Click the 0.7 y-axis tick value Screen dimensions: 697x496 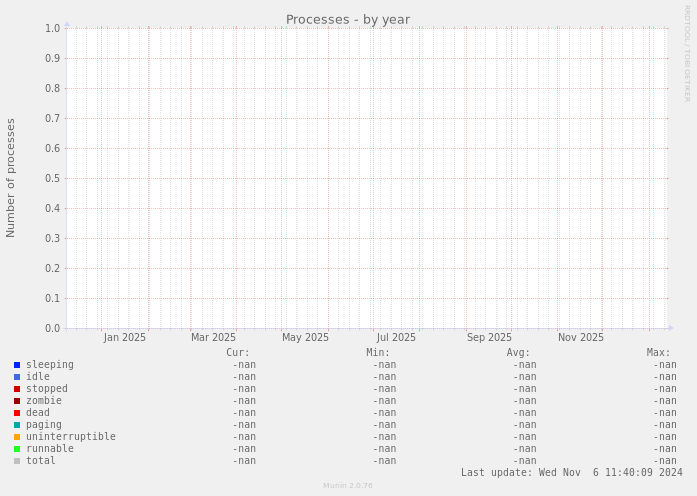[52, 119]
